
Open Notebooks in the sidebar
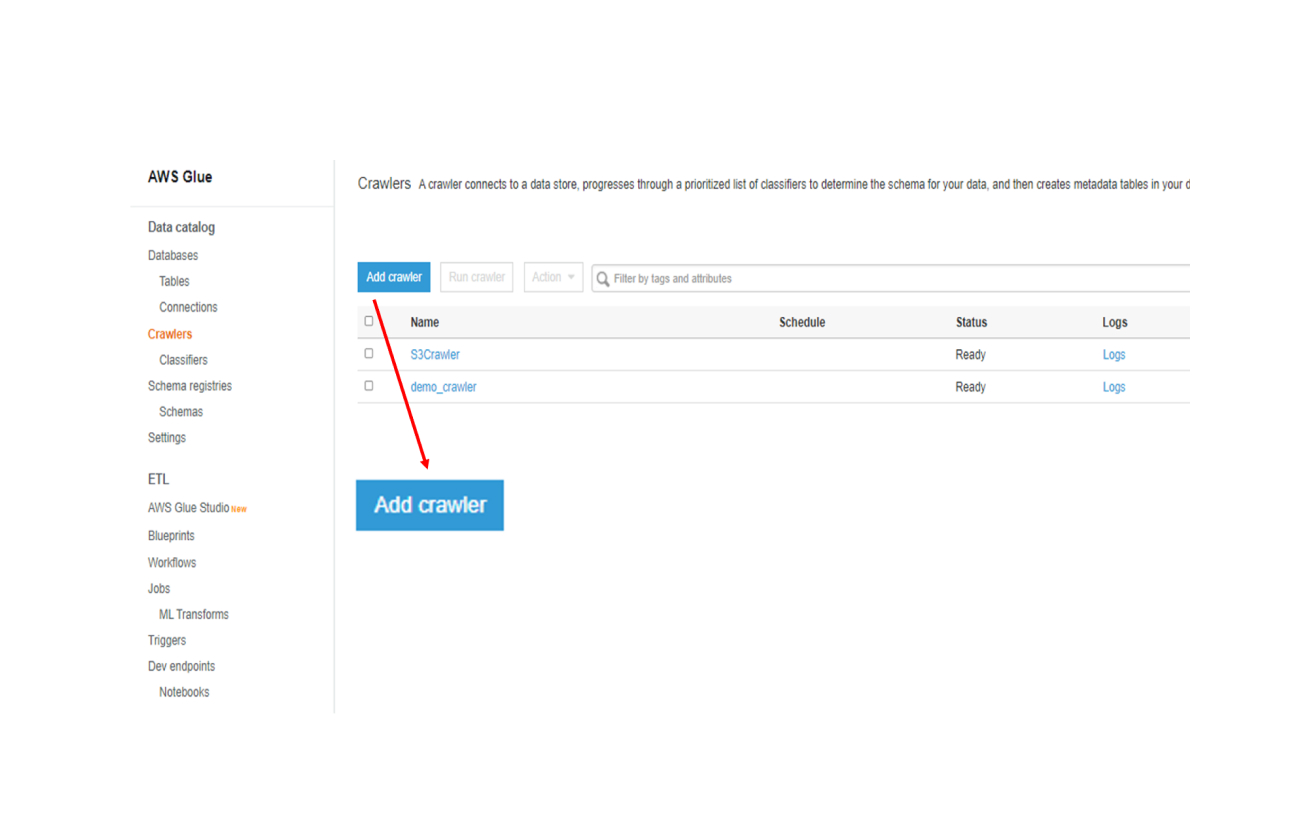[184, 693]
